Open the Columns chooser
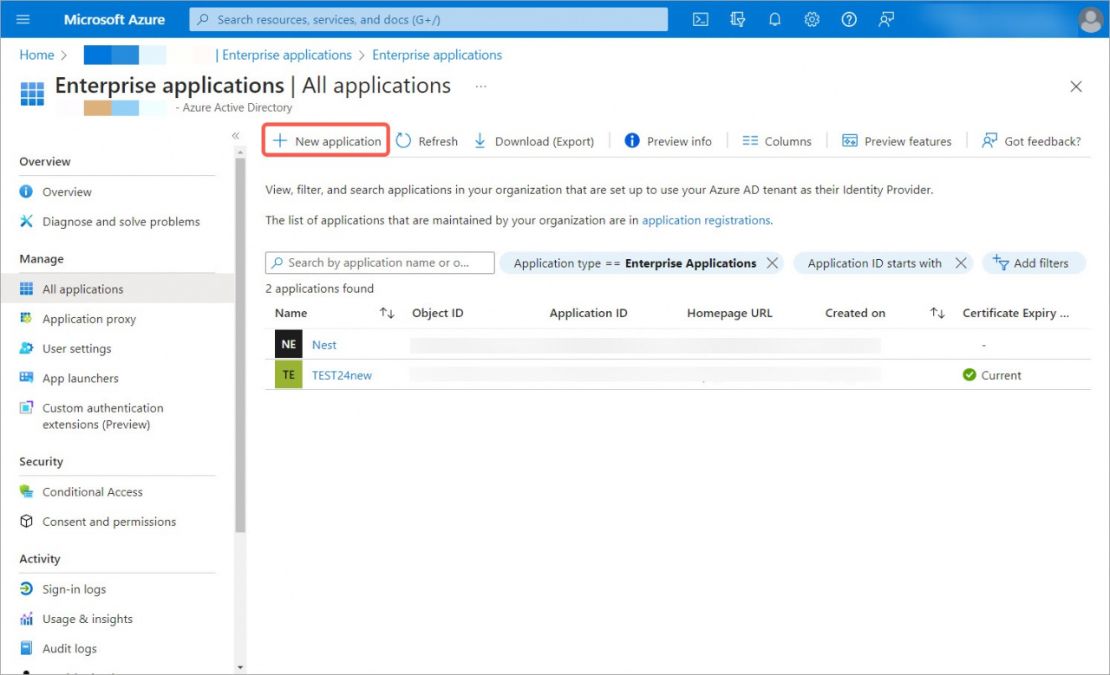This screenshot has height=675, width=1110. [x=777, y=141]
